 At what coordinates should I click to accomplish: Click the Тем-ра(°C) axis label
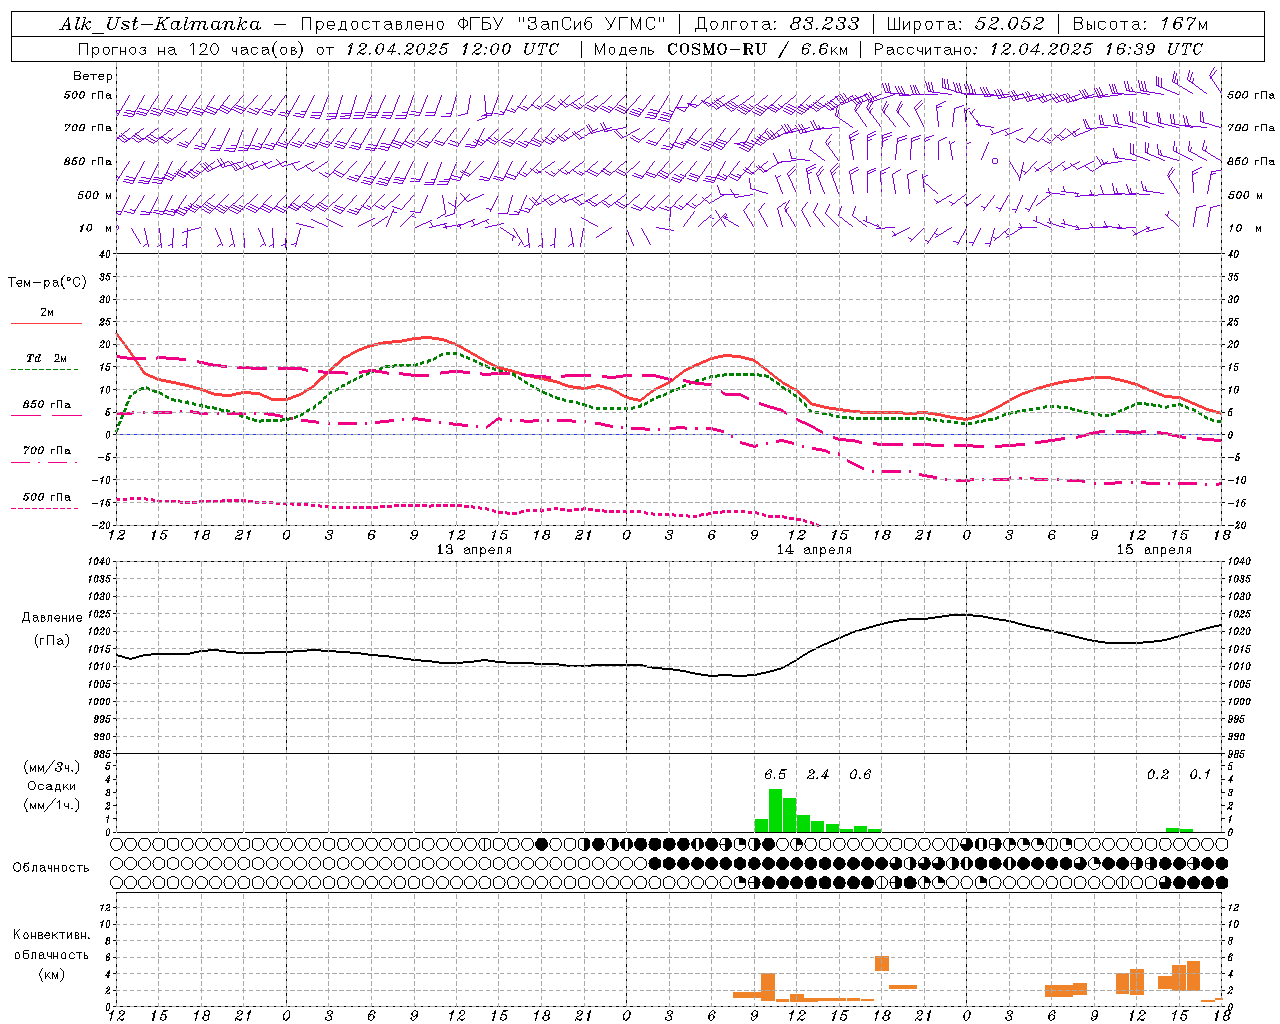[47, 282]
